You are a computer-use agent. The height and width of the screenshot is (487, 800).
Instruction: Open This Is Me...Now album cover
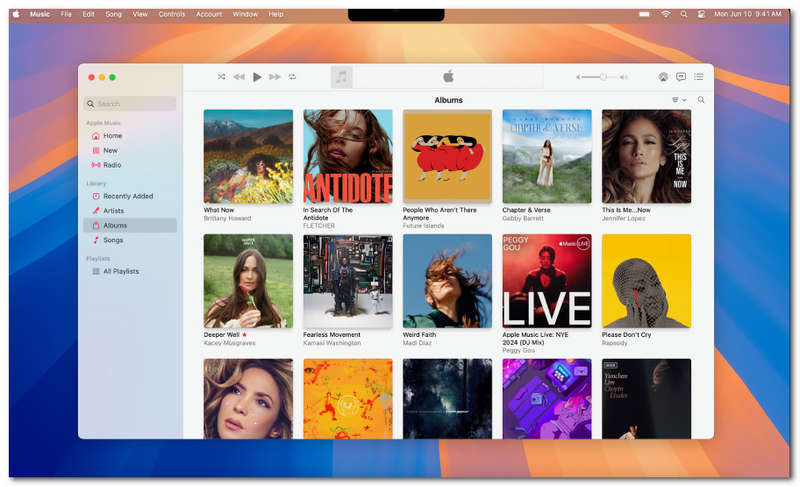point(646,156)
